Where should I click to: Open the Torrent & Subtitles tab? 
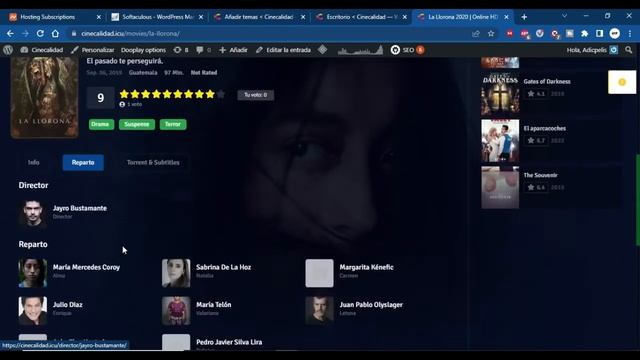tap(153, 162)
